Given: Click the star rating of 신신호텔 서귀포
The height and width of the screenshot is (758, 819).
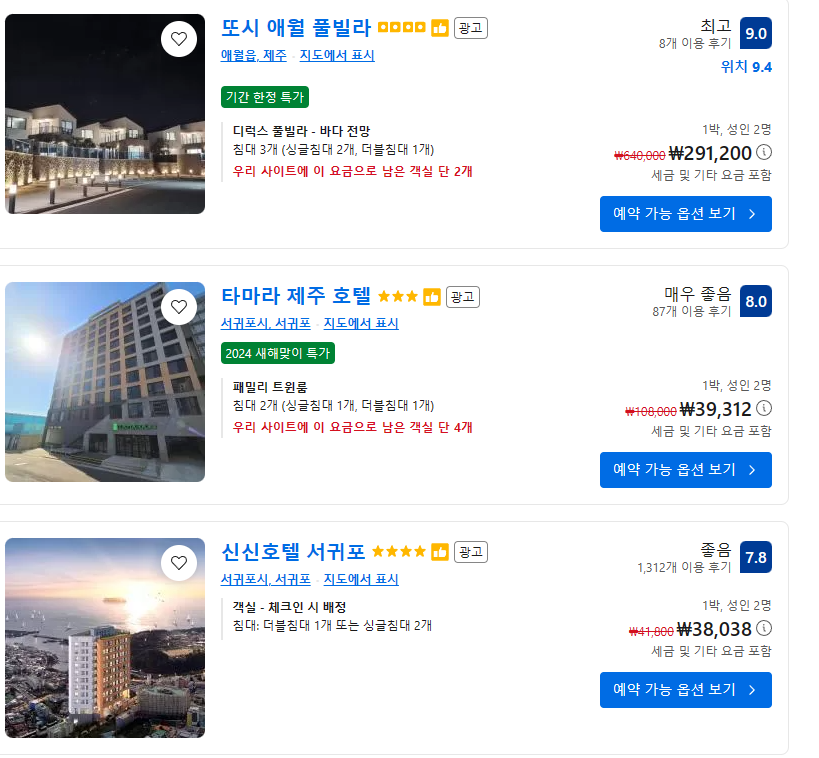Looking at the screenshot, I should pyautogui.click(x=398, y=551).
